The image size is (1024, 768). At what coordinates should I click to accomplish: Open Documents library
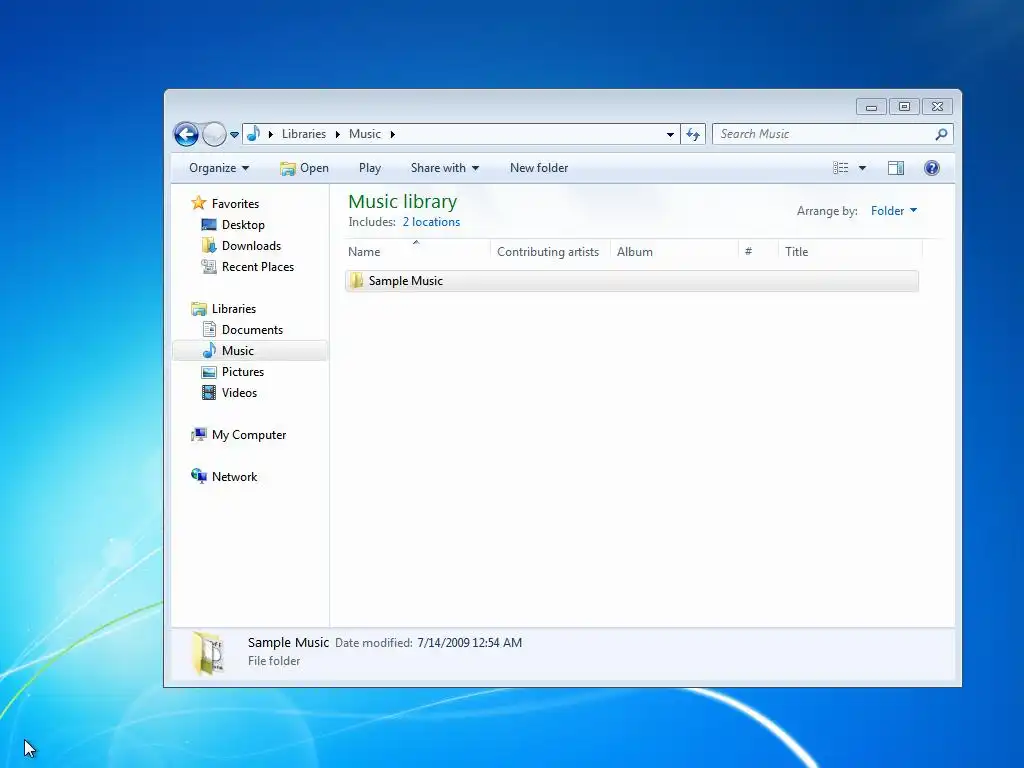(252, 330)
